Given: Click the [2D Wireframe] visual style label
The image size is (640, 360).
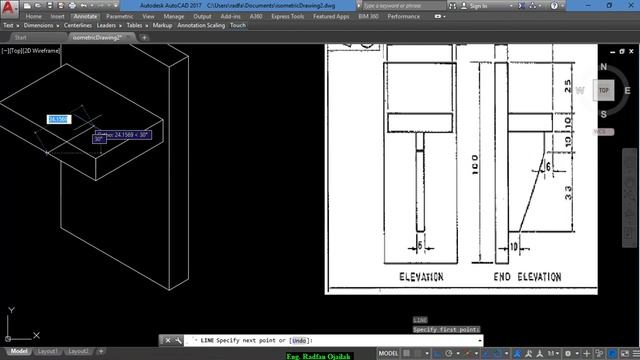Looking at the screenshot, I should (41, 51).
